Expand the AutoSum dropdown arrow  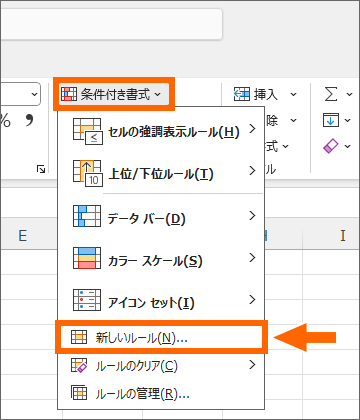point(349,95)
